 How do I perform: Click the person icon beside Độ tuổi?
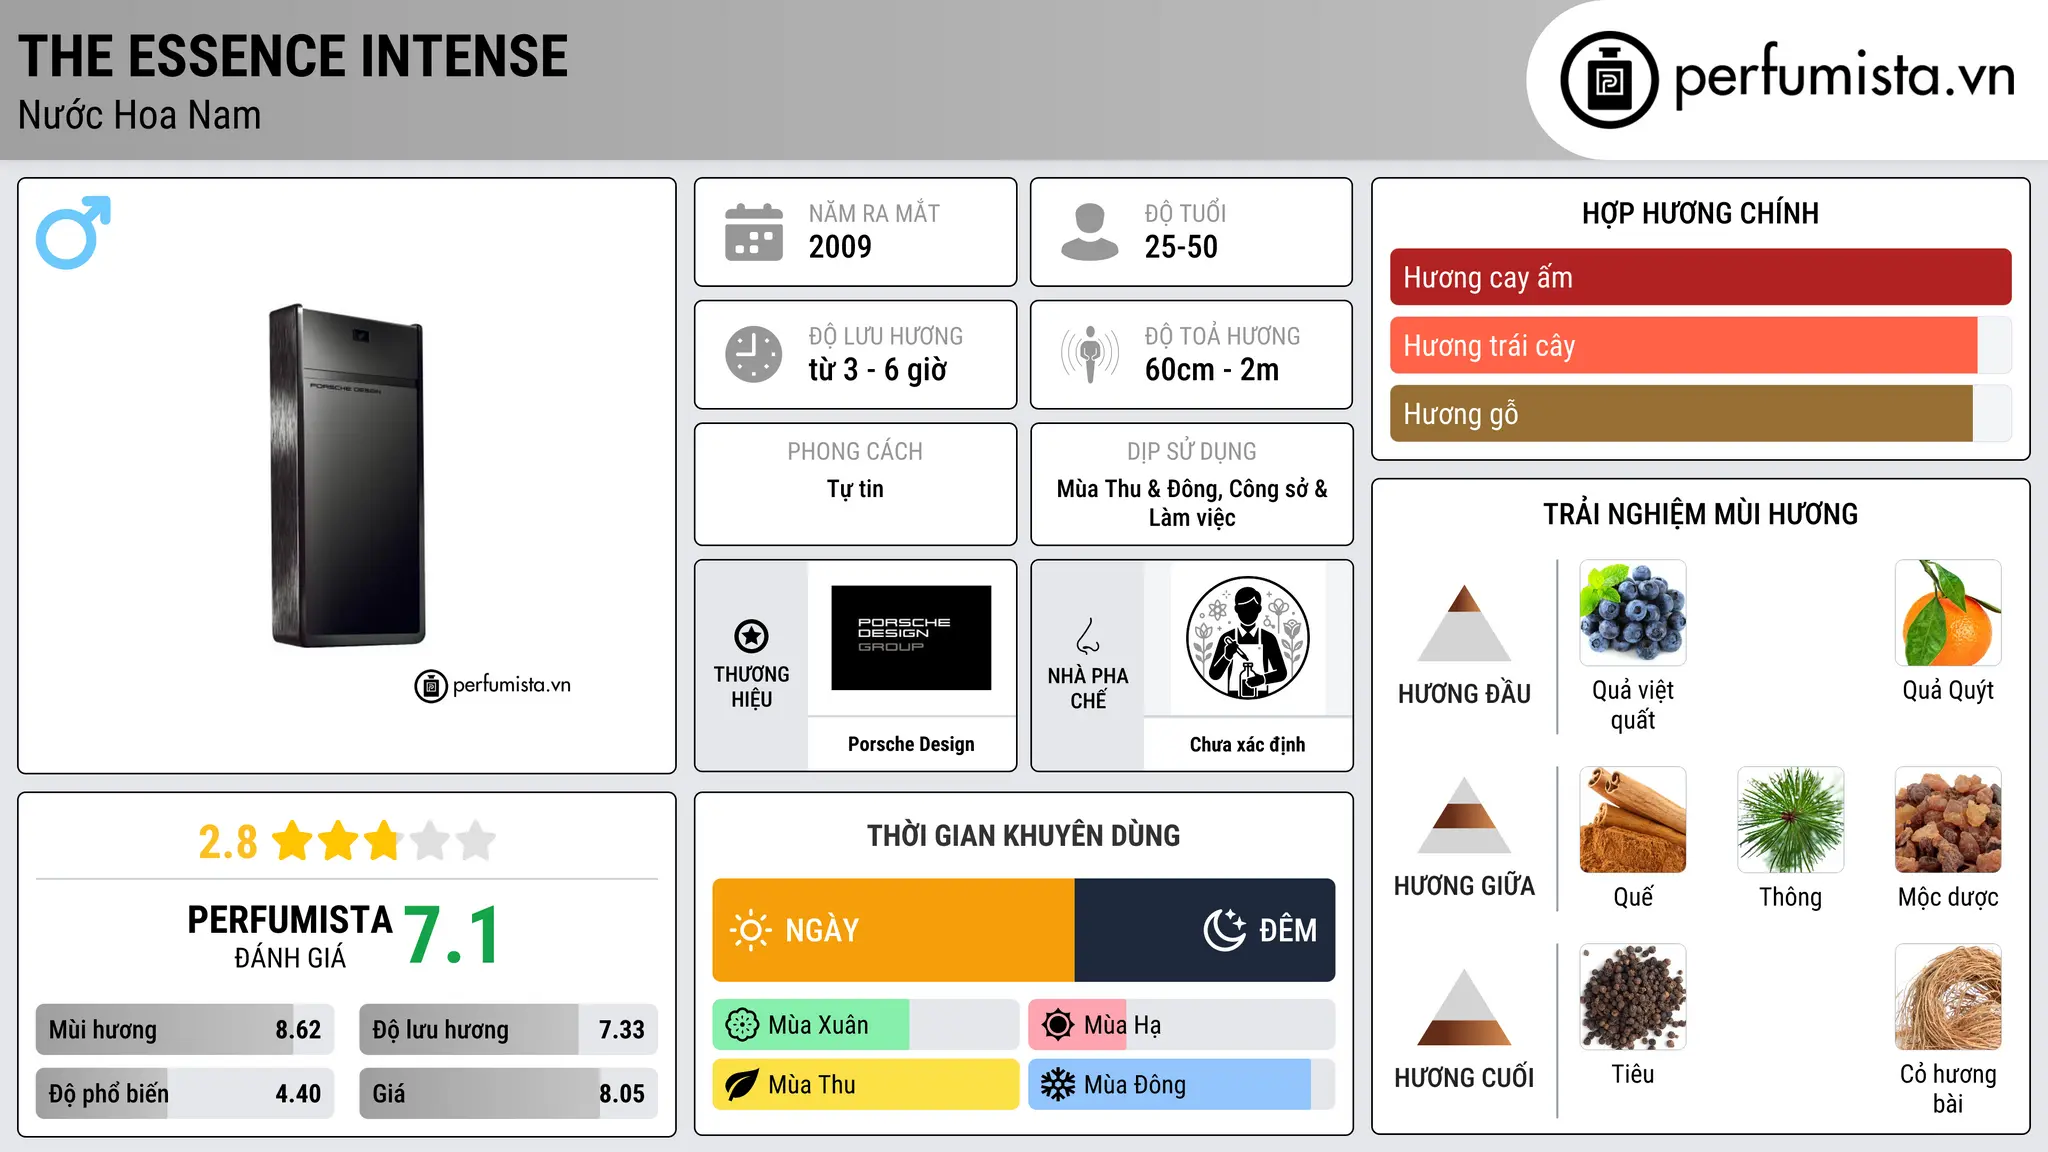click(x=1089, y=232)
